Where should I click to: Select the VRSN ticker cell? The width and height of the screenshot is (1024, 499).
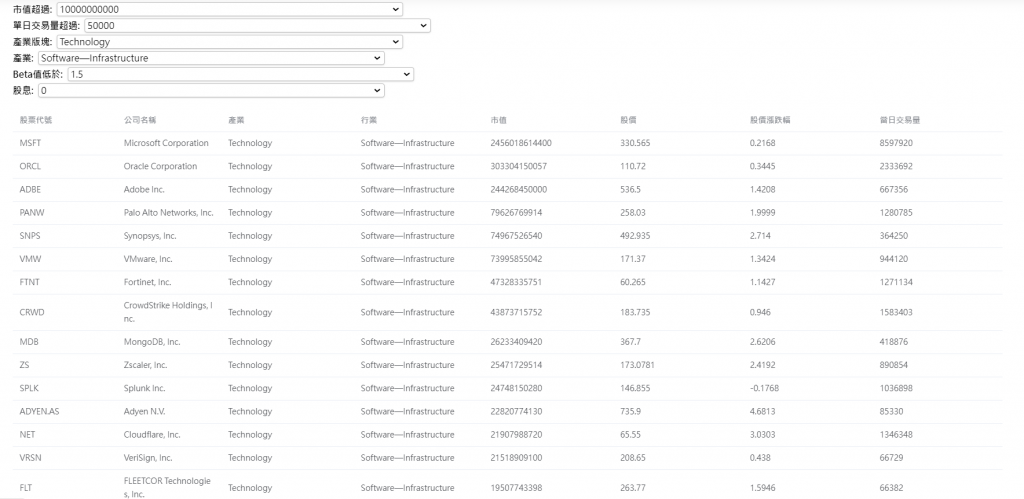coord(30,458)
